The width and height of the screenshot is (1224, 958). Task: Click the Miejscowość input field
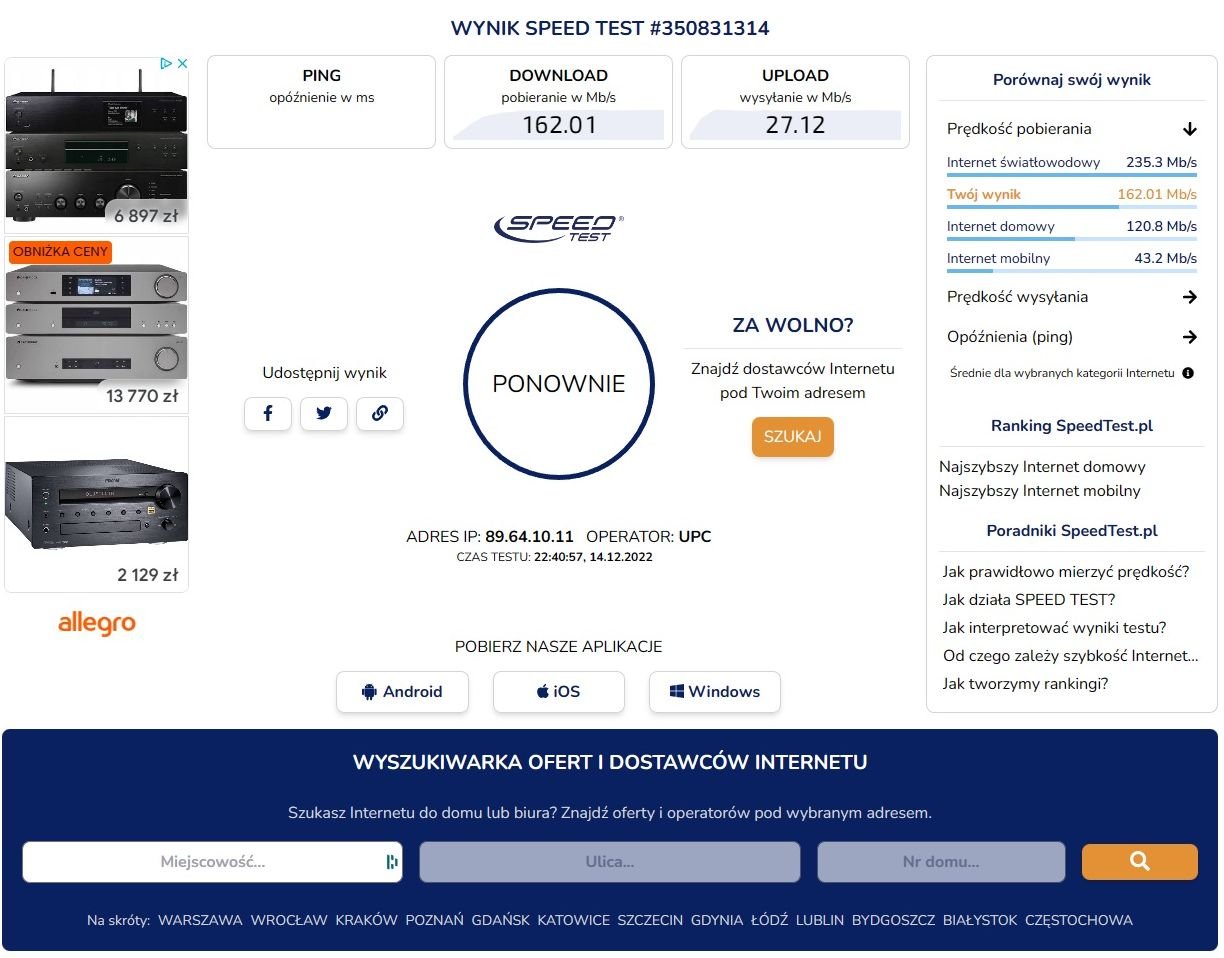pos(212,862)
